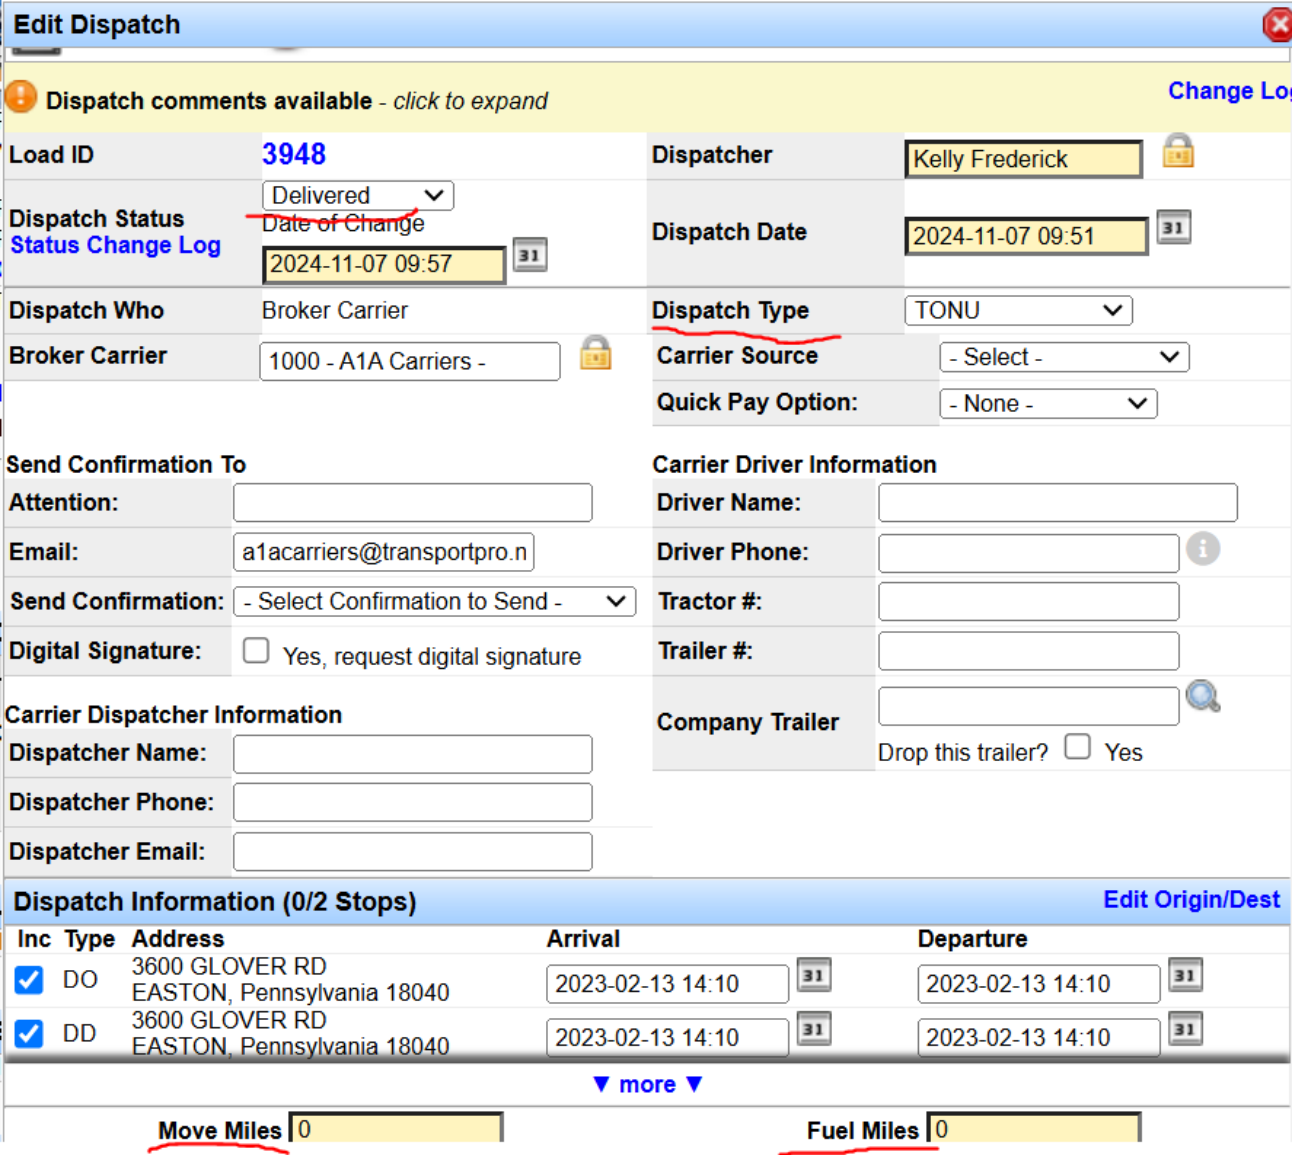Uncheck the Inc box for DO stop
Image resolution: width=1292 pixels, height=1155 pixels.
click(29, 979)
